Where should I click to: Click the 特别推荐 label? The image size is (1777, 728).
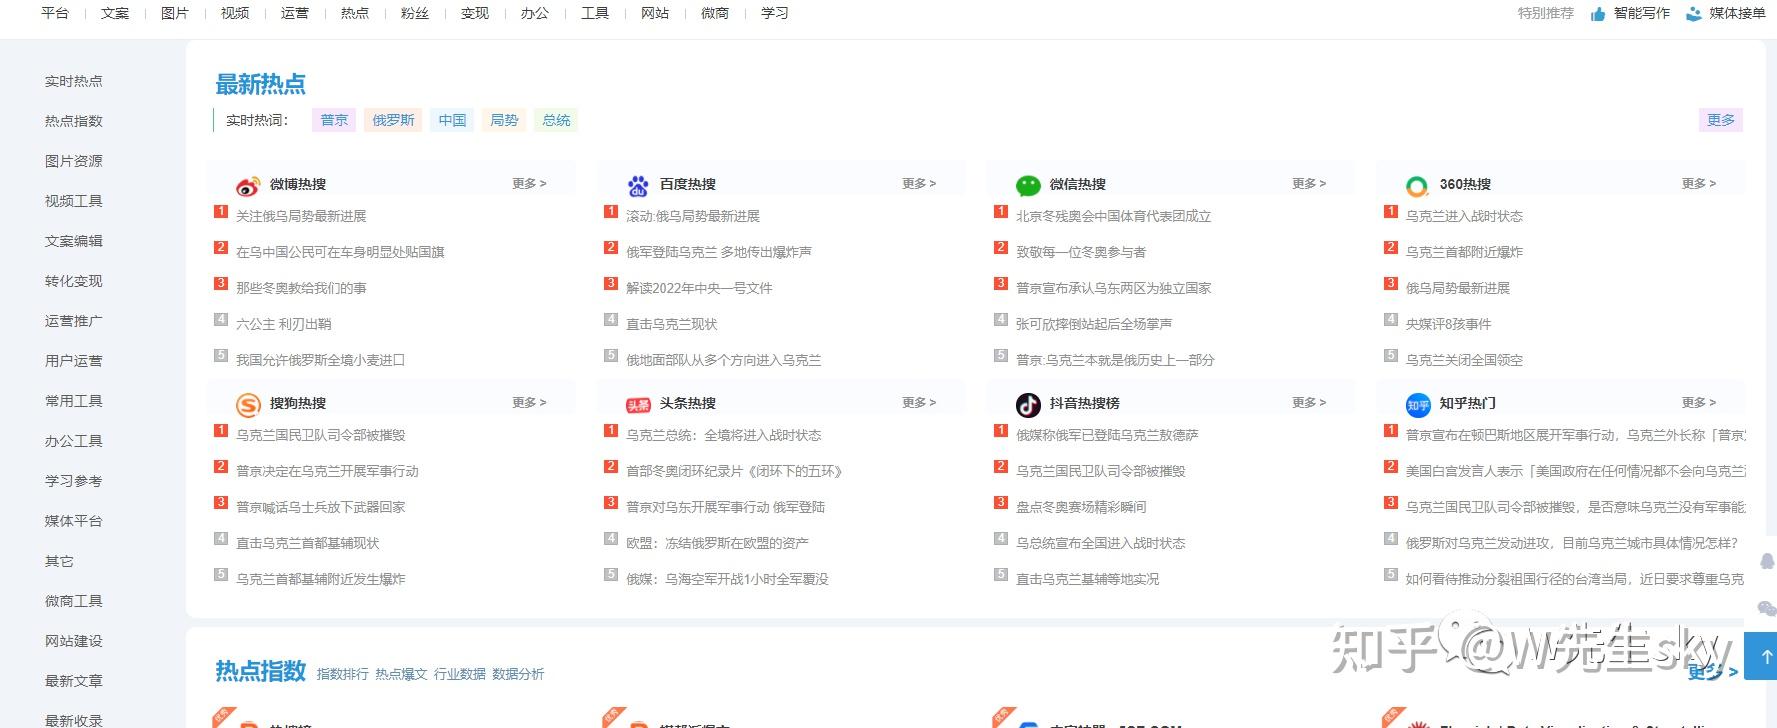(x=1546, y=13)
